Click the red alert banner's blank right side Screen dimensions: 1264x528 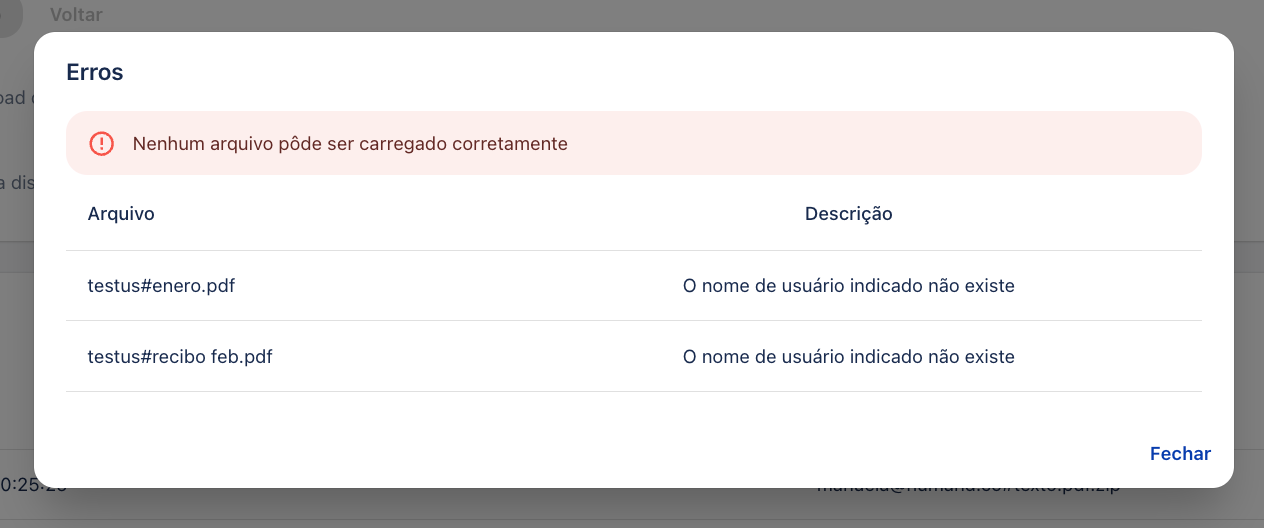[950, 144]
